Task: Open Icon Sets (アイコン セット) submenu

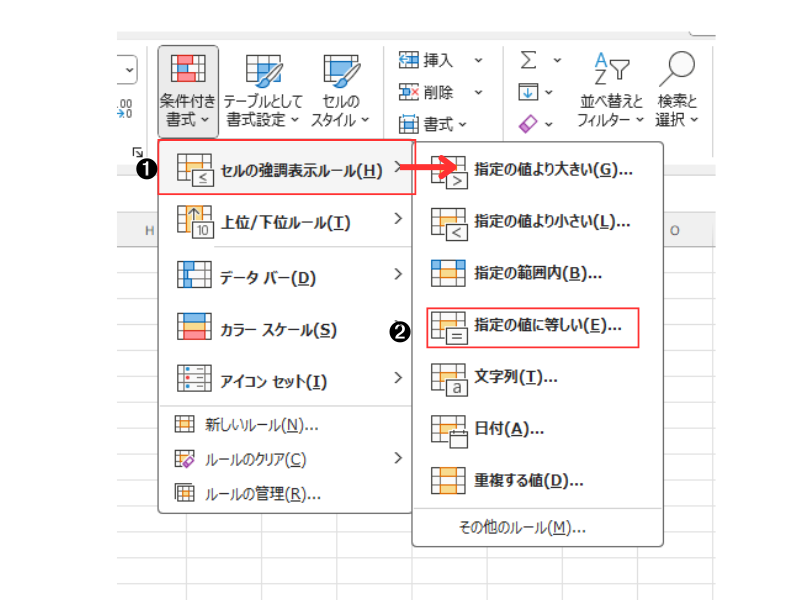Action: point(285,381)
